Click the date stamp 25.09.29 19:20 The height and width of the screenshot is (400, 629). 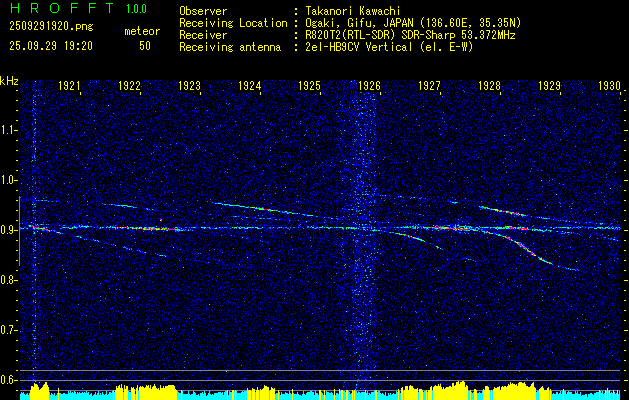pos(51,46)
